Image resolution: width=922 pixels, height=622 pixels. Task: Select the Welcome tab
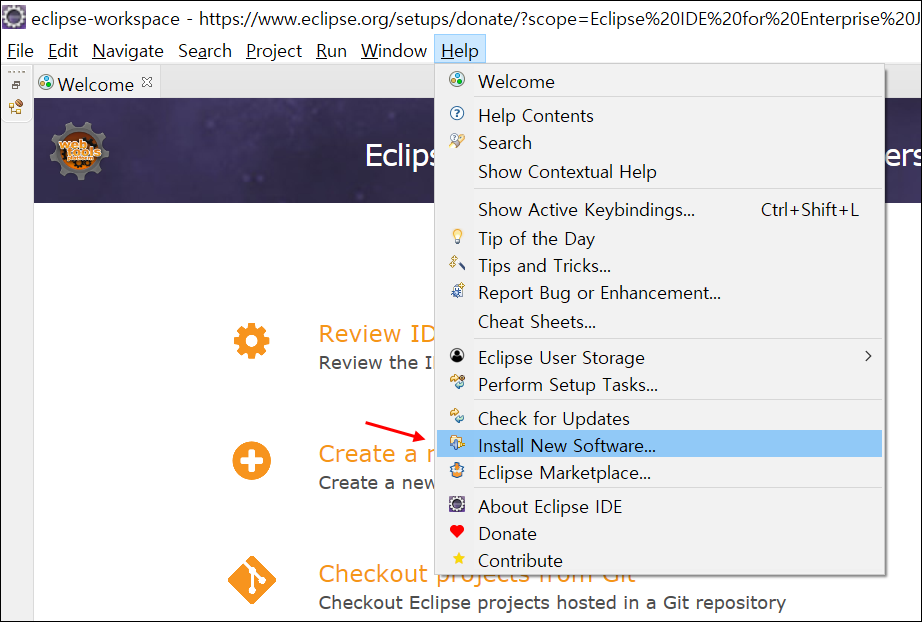pos(95,84)
